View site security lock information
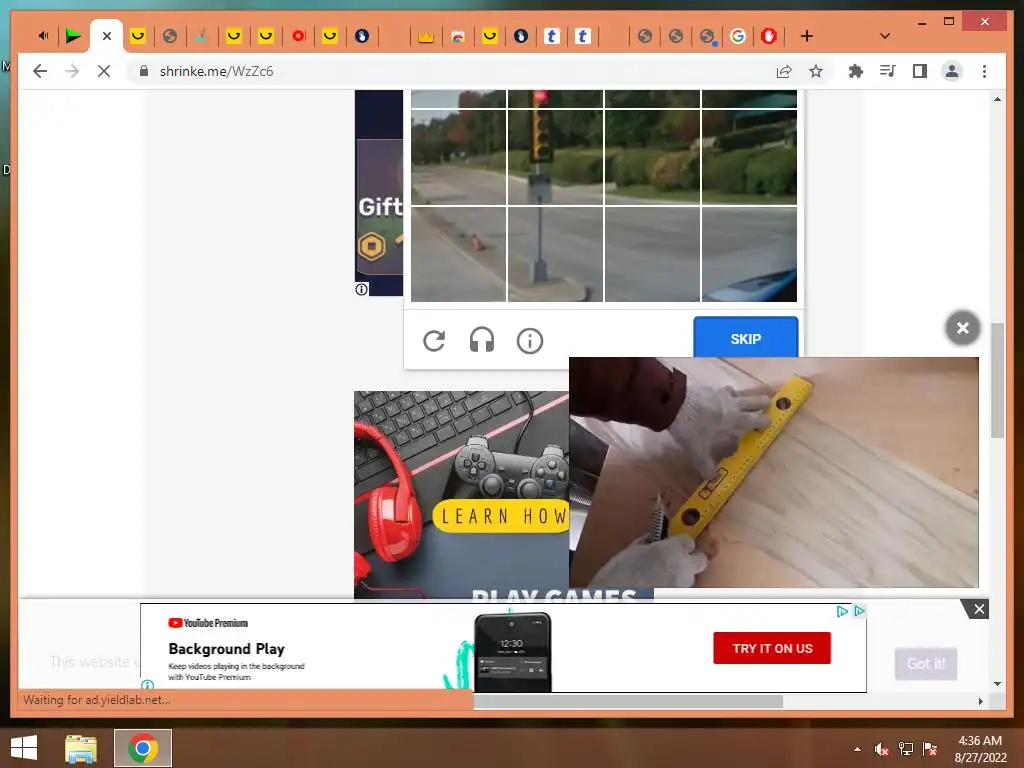 pos(144,71)
